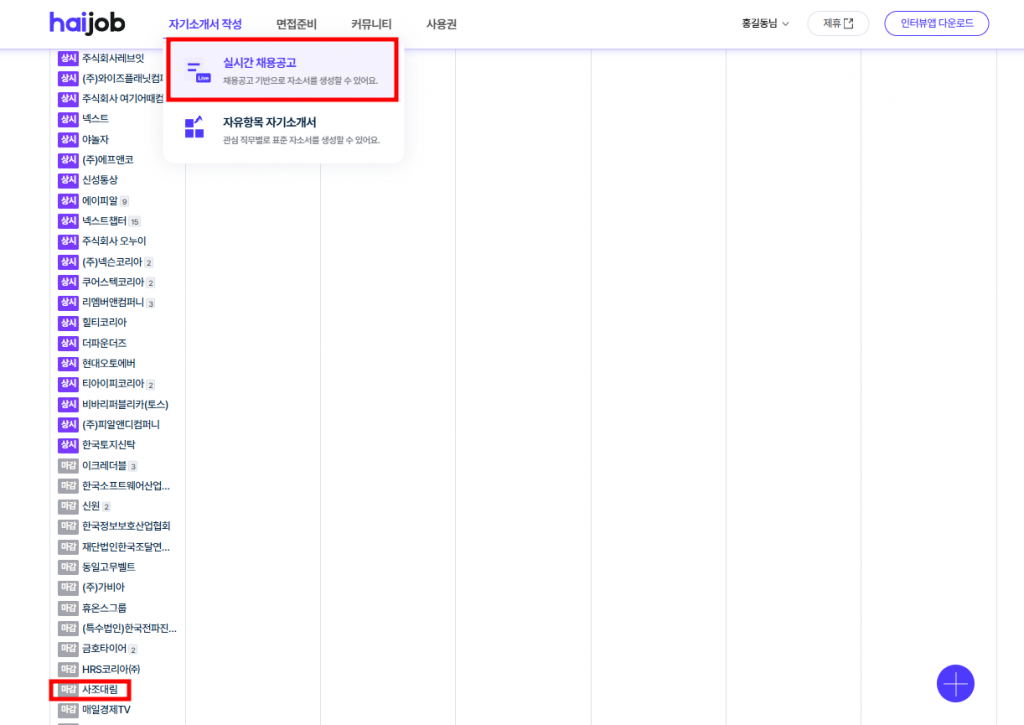
Task: Open the 신성통상 listing
Action: [100, 180]
